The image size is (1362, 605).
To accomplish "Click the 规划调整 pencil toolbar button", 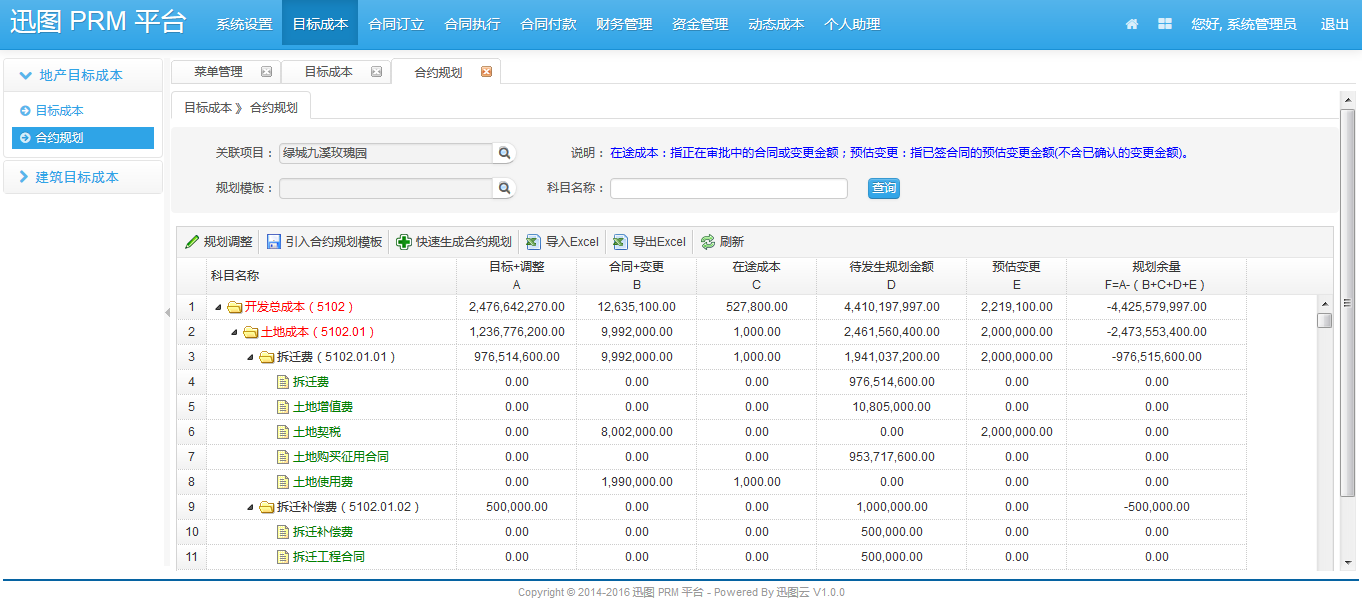I will pyautogui.click(x=219, y=242).
